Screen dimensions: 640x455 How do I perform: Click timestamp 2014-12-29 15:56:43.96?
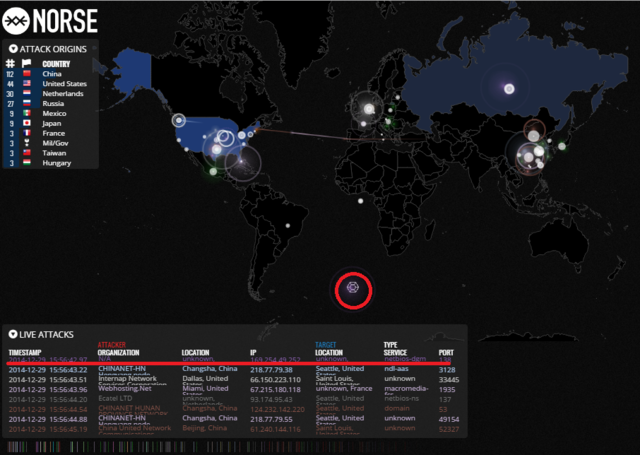[48, 390]
